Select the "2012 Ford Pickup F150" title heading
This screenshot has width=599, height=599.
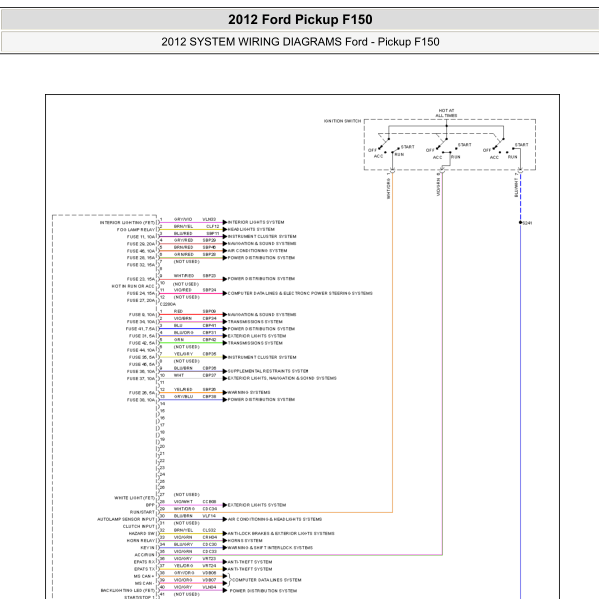[x=300, y=19]
